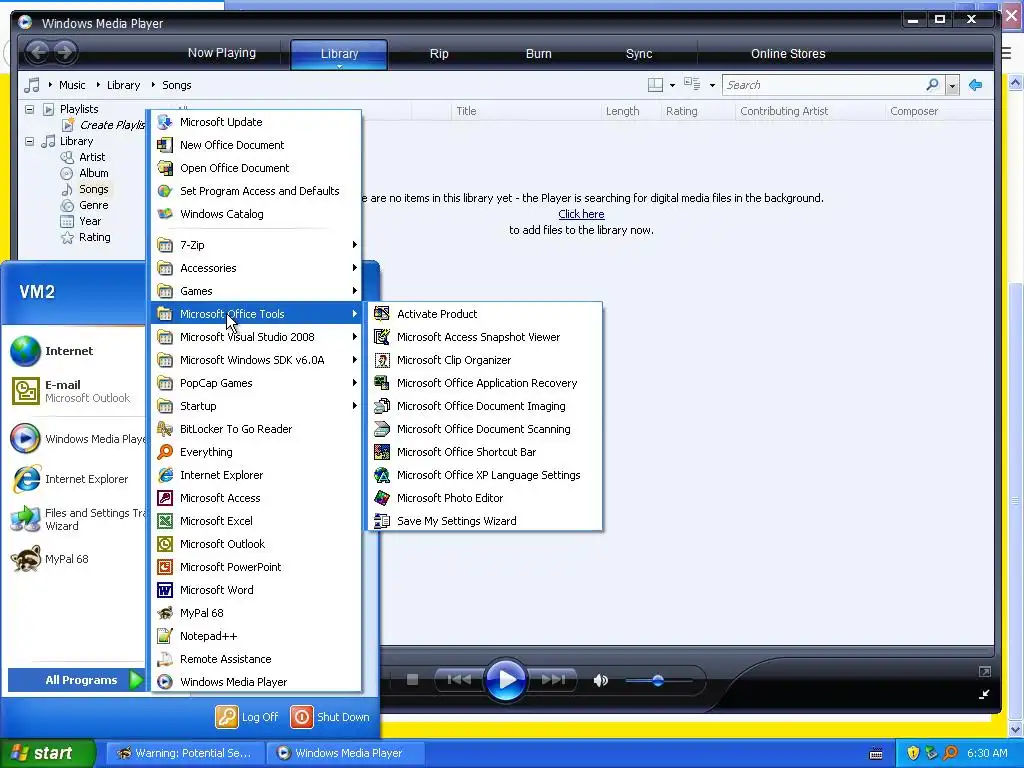Expand the 7-Zip submenu
This screenshot has height=768, width=1024.
(x=256, y=245)
